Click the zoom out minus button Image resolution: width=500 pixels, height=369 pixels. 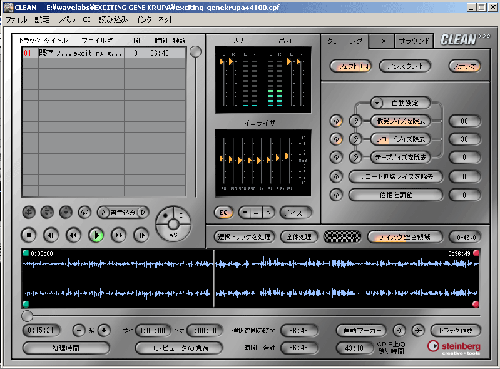coord(79,331)
